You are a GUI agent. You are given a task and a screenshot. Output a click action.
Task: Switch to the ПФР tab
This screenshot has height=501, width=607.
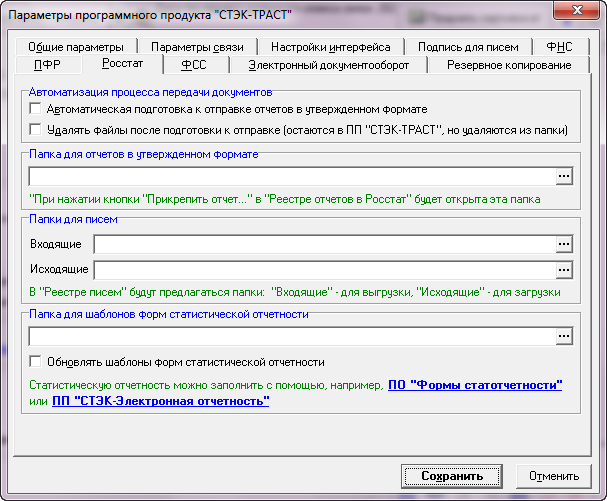[48, 65]
